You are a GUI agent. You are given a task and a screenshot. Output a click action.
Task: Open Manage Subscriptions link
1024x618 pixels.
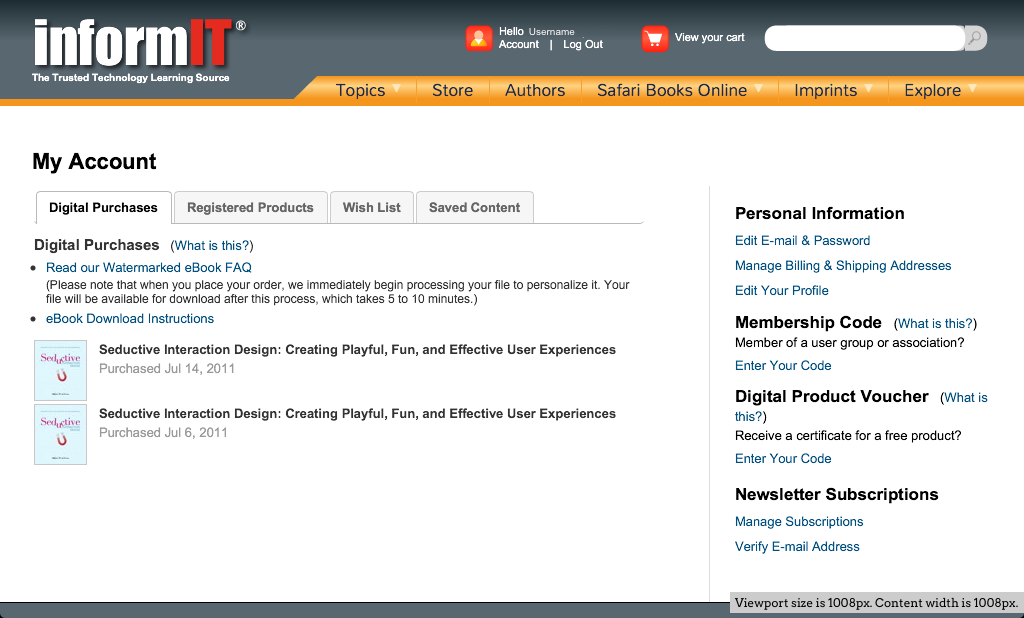[x=799, y=521]
